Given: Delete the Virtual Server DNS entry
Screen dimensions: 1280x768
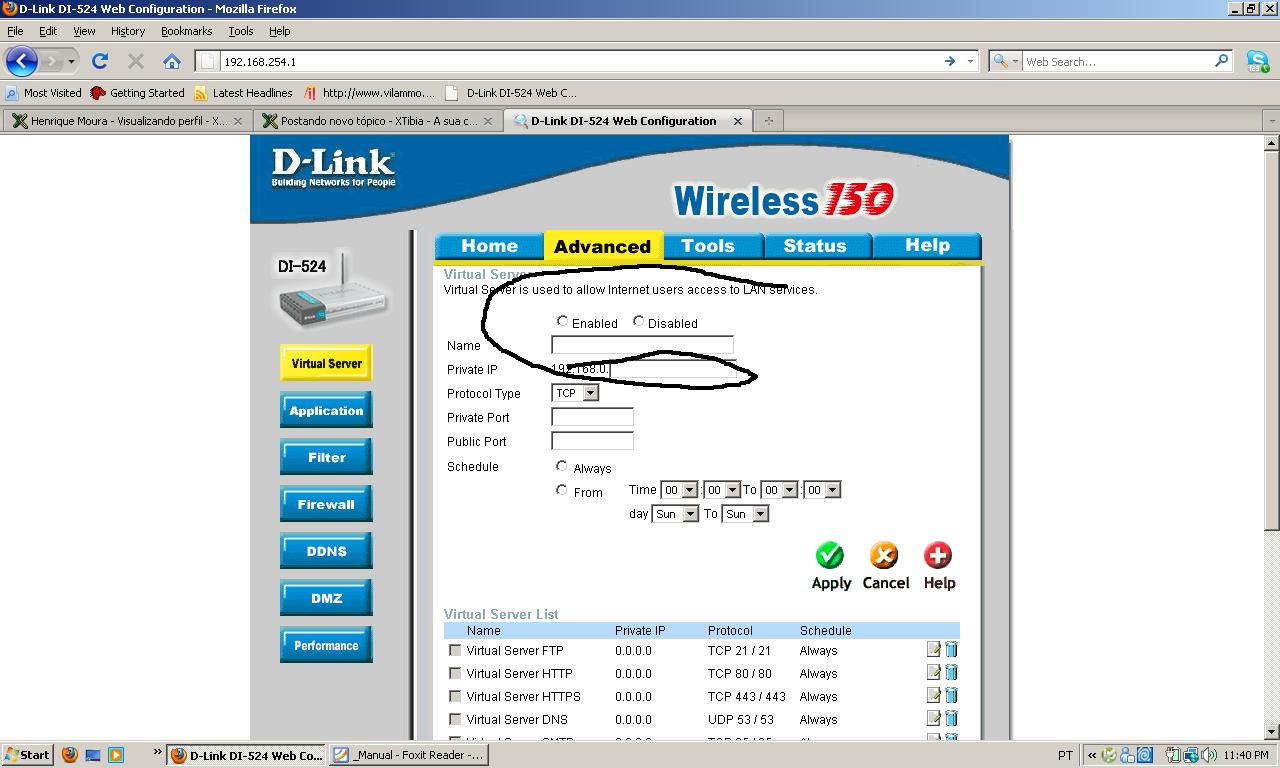Looking at the screenshot, I should [x=951, y=718].
